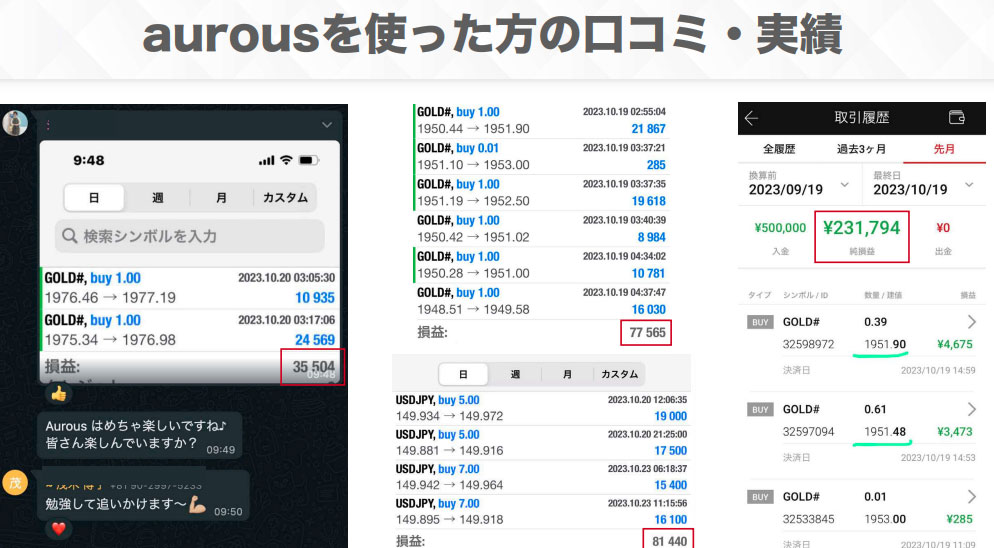Click the 取引履歴 screen title
Viewport: 994px width, 548px height.
862,117
